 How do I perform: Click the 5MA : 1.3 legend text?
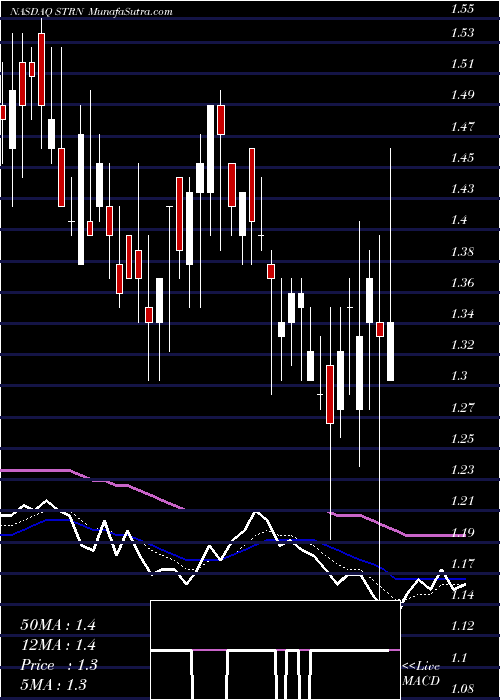(54, 684)
